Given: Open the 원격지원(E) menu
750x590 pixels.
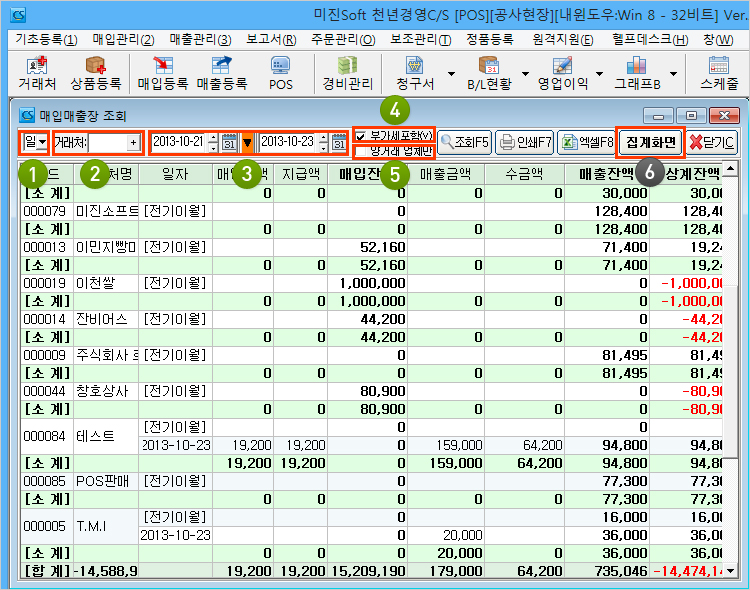Looking at the screenshot, I should pyautogui.click(x=562, y=39).
